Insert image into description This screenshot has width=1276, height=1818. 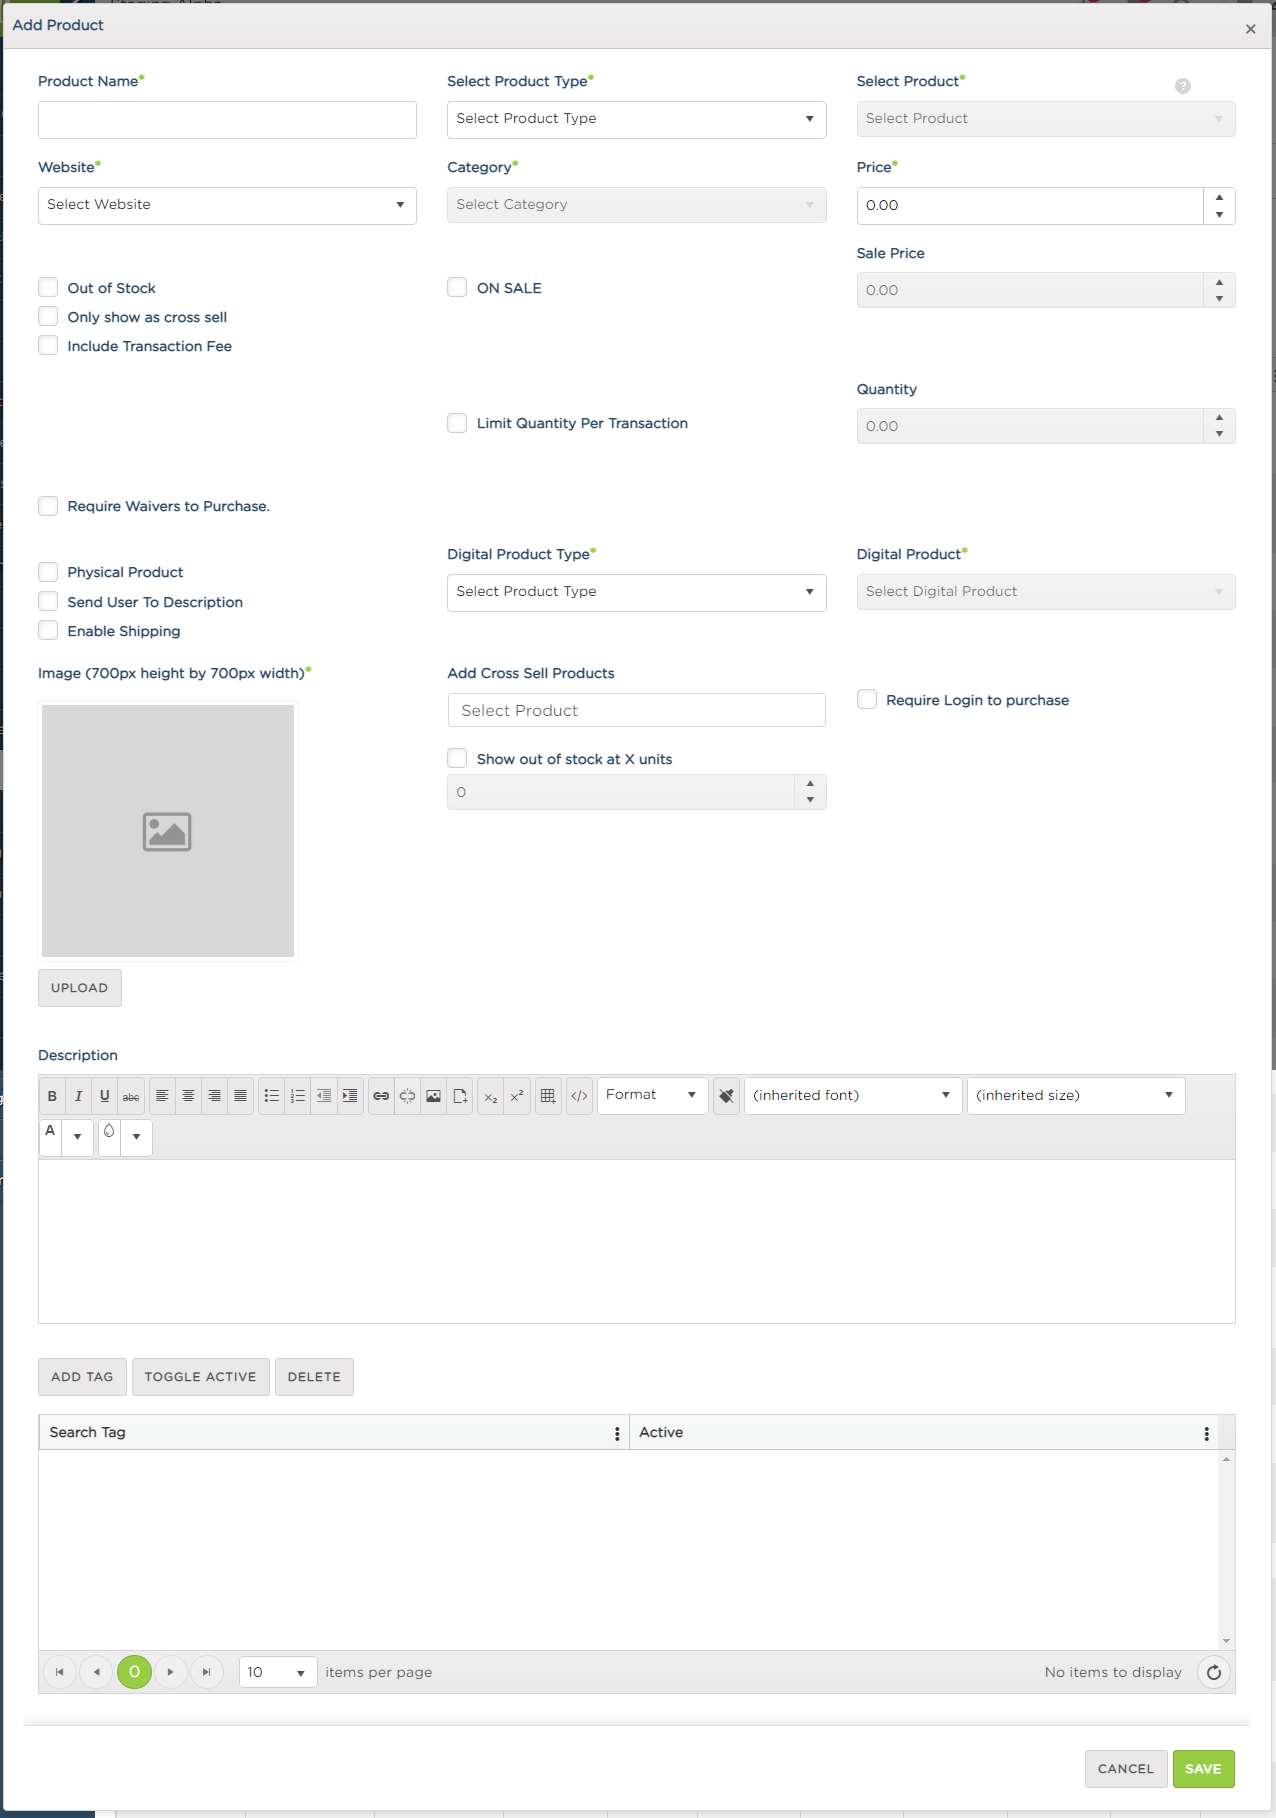pyautogui.click(x=433, y=1096)
